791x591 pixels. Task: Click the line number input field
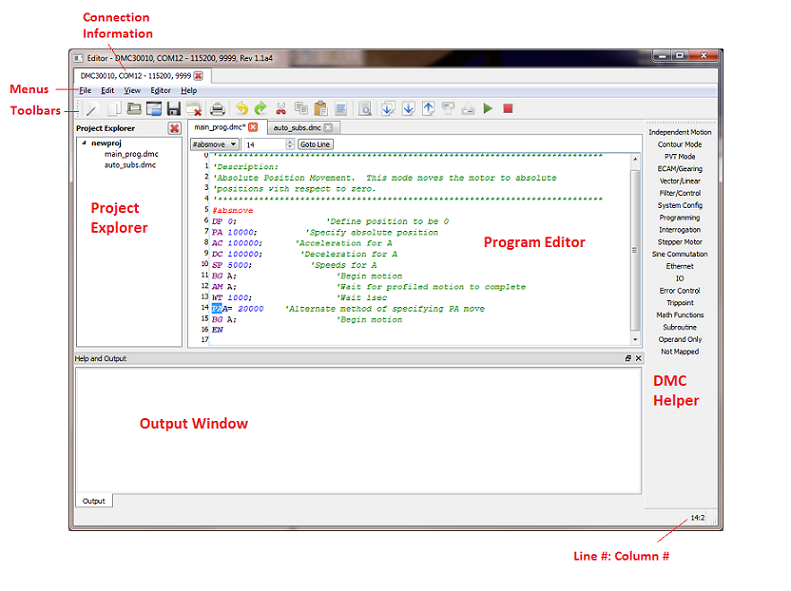point(265,144)
